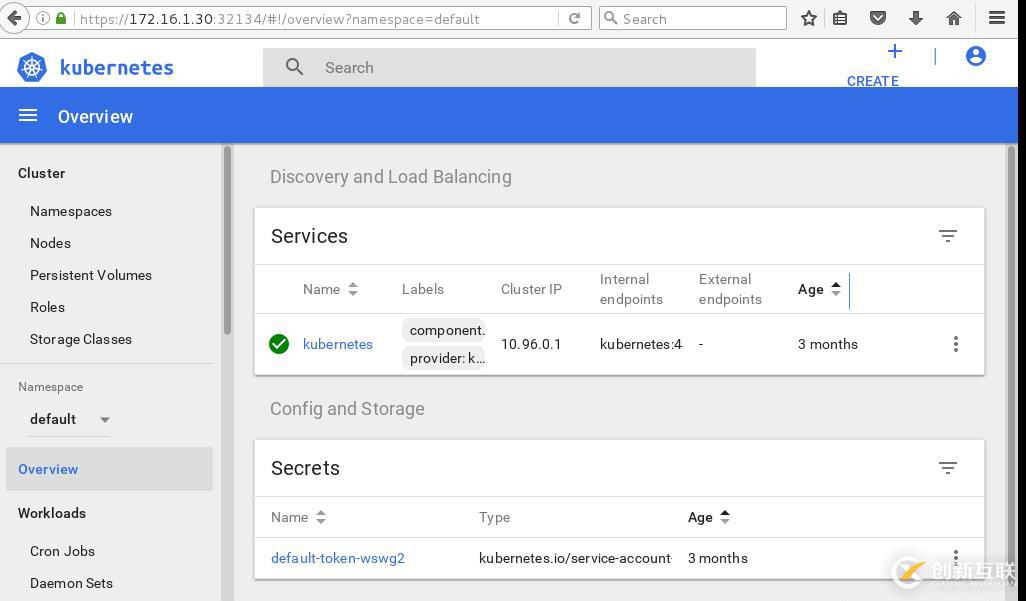Click the dashboard search input field
This screenshot has height=601, width=1026.
pyautogui.click(x=450, y=67)
